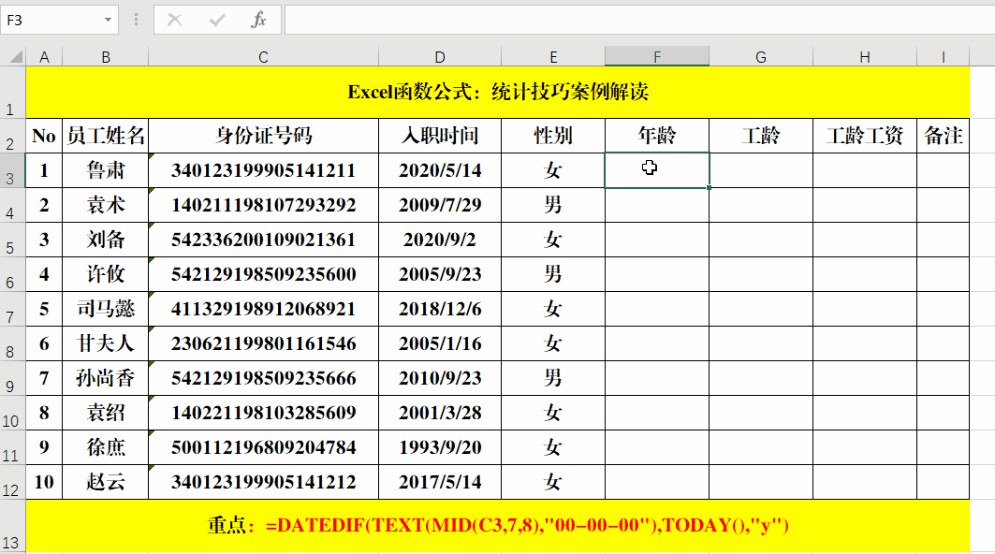Click the name cell '袁术'
995x554 pixels.
tap(105, 205)
